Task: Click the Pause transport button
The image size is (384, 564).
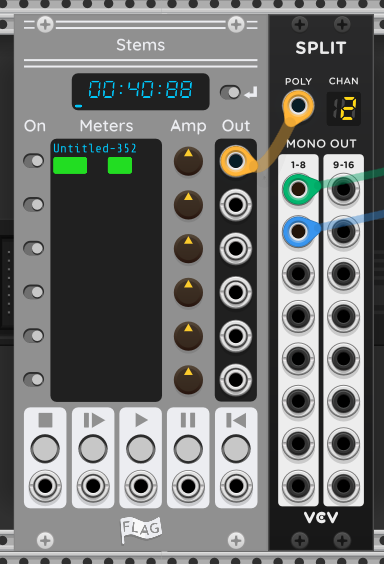Action: tap(188, 449)
